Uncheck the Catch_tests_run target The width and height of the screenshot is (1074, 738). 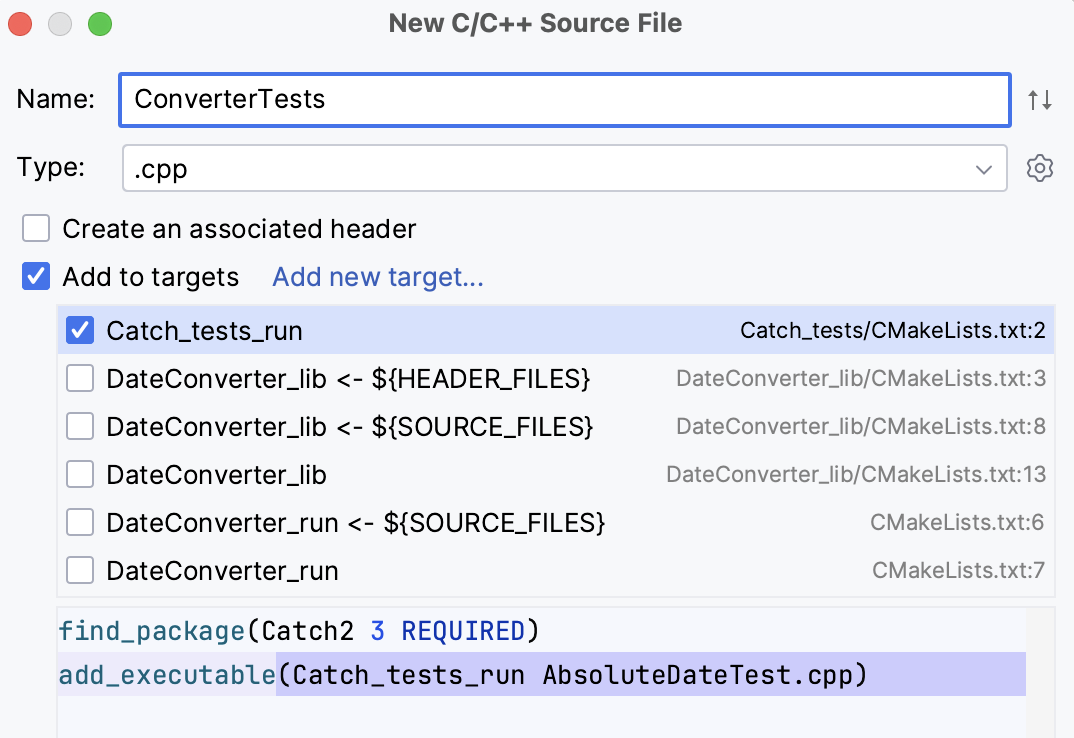tap(79, 330)
